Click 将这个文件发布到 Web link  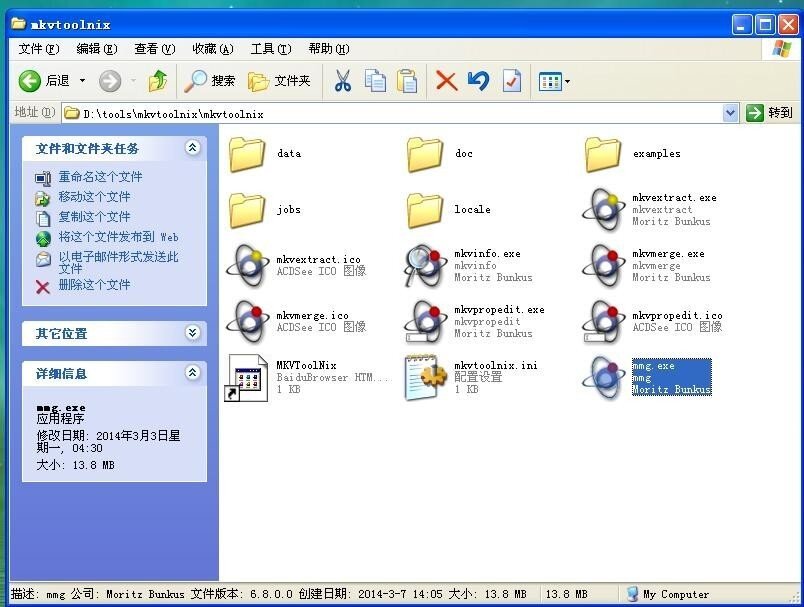point(118,237)
